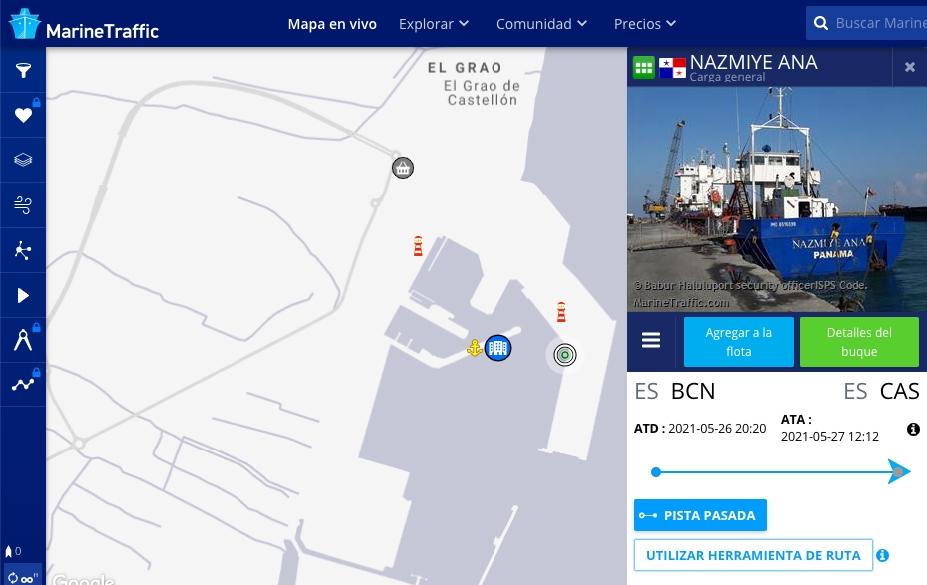Screen dimensions: 927x585
Task: Click the Detalles del buque button
Action: click(x=859, y=342)
